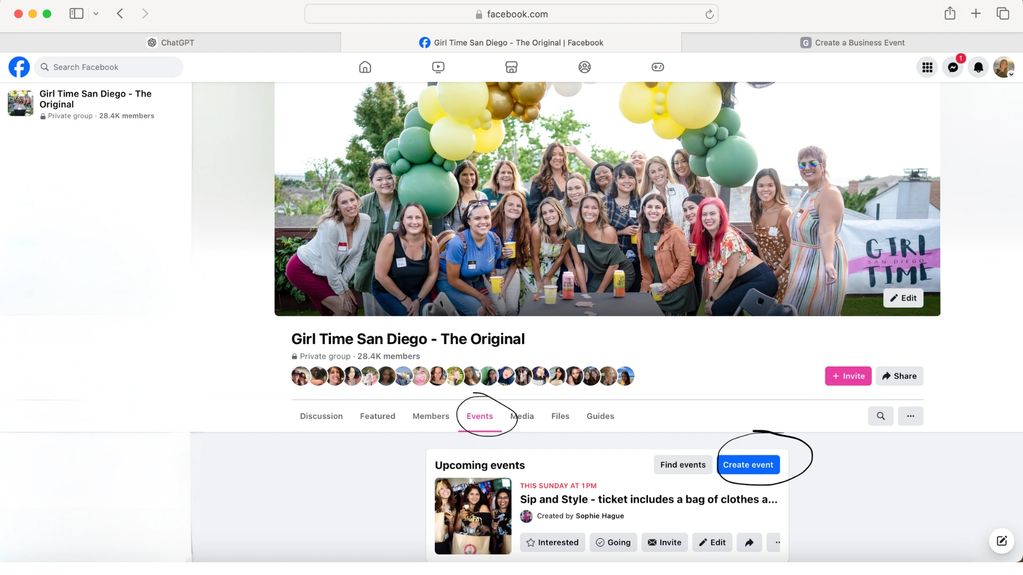
Task: Edit the Sip and Style event
Action: pos(712,542)
